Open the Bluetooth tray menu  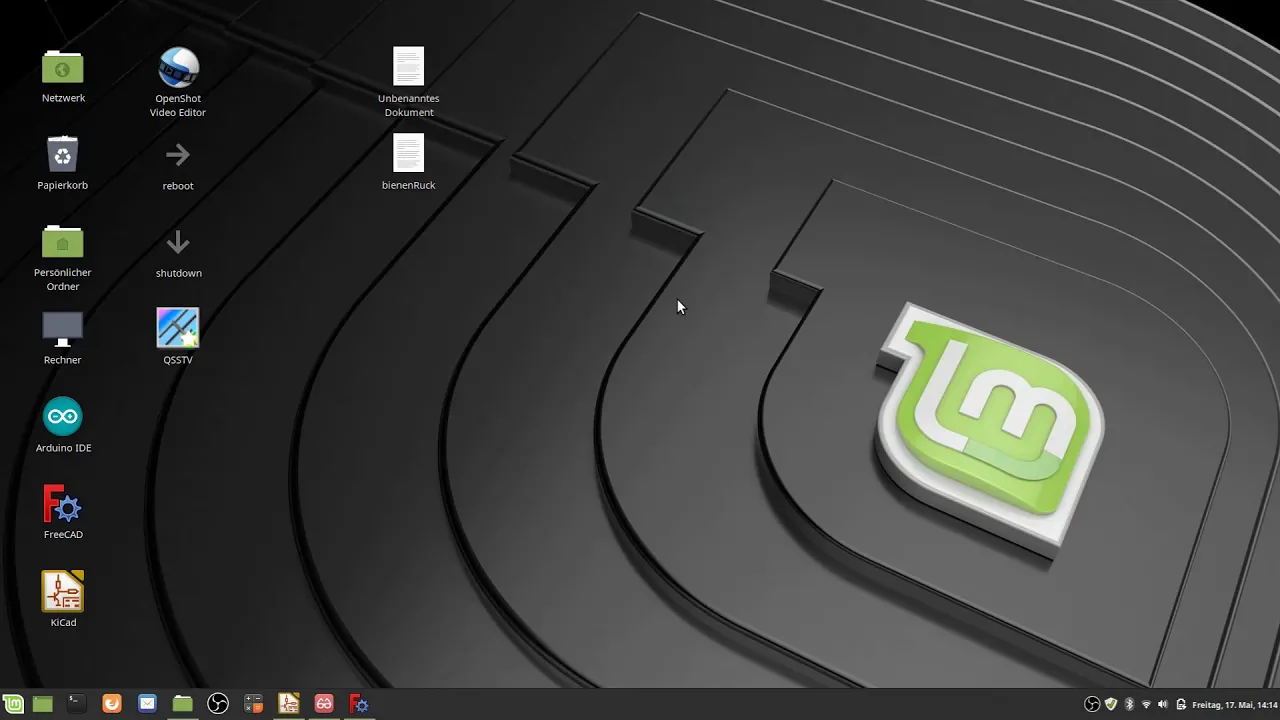pos(1129,704)
